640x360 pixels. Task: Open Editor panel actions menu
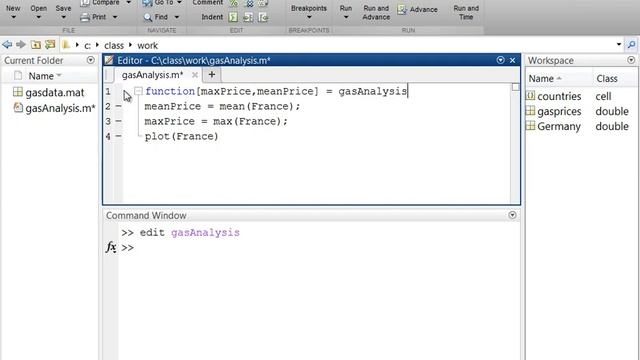(x=500, y=60)
